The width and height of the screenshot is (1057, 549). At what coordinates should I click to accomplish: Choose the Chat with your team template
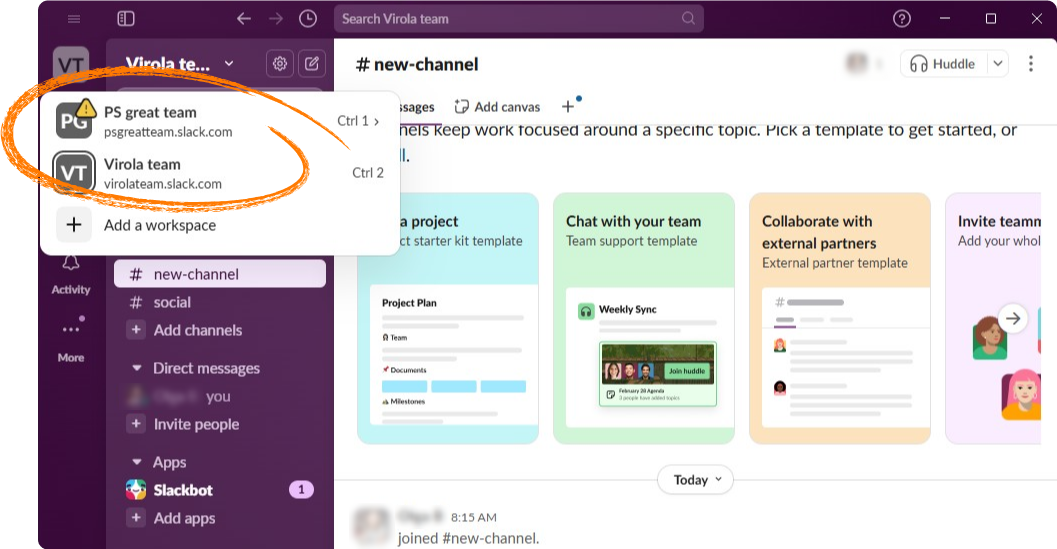[x=644, y=318]
